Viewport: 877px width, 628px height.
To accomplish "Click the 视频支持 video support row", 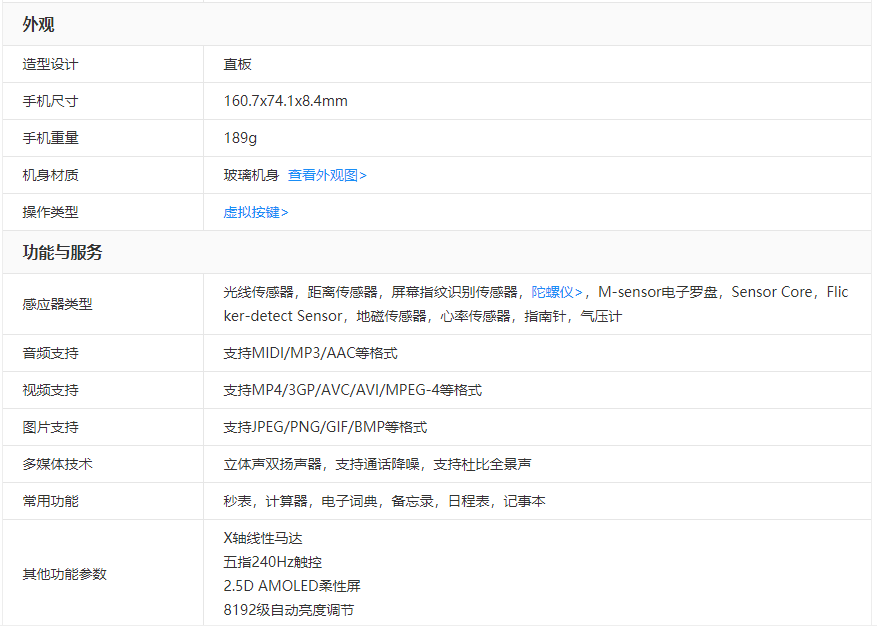I will pyautogui.click(x=43, y=390).
